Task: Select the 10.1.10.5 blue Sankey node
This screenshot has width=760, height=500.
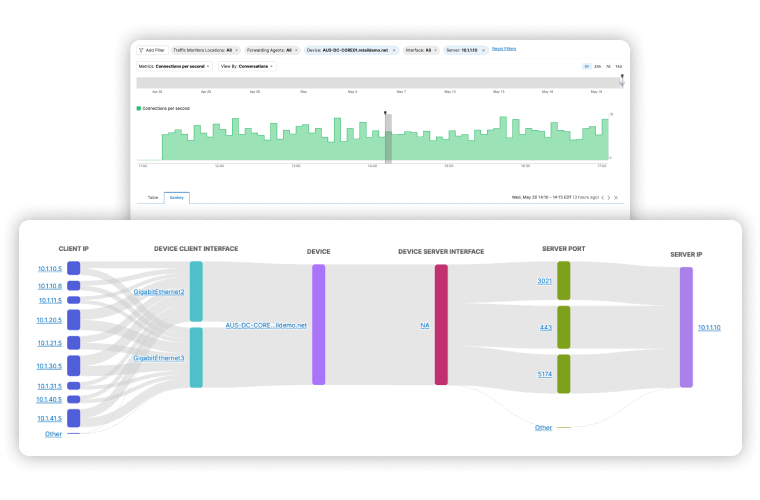Action: coord(74,268)
